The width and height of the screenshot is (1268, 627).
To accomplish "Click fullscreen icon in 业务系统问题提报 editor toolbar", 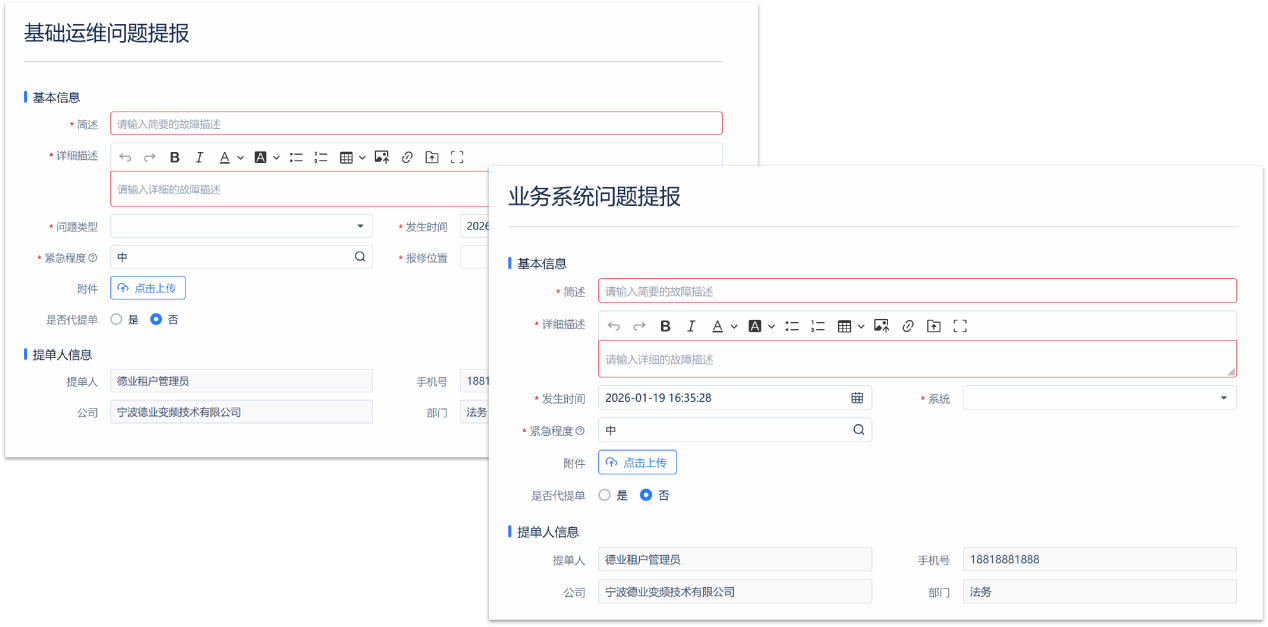I will tap(960, 326).
